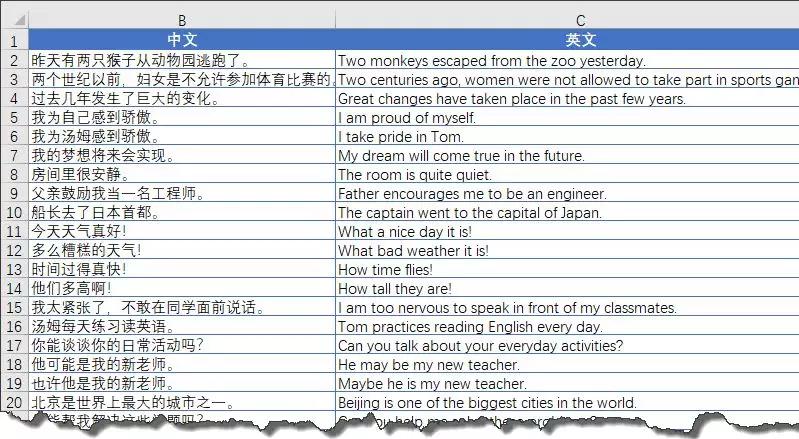Click the select-all corner triangle
The image size is (799, 439).
19,20
